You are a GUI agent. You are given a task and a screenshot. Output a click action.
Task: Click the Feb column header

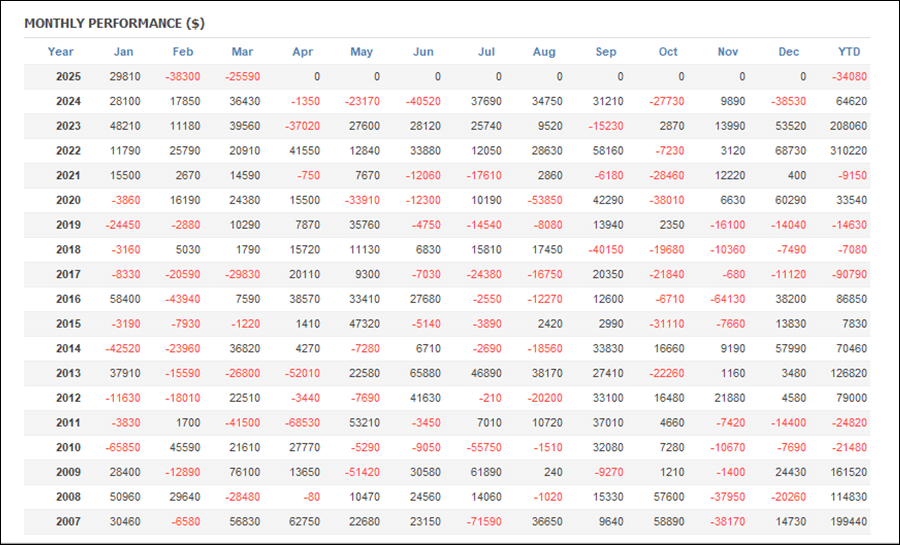183,52
